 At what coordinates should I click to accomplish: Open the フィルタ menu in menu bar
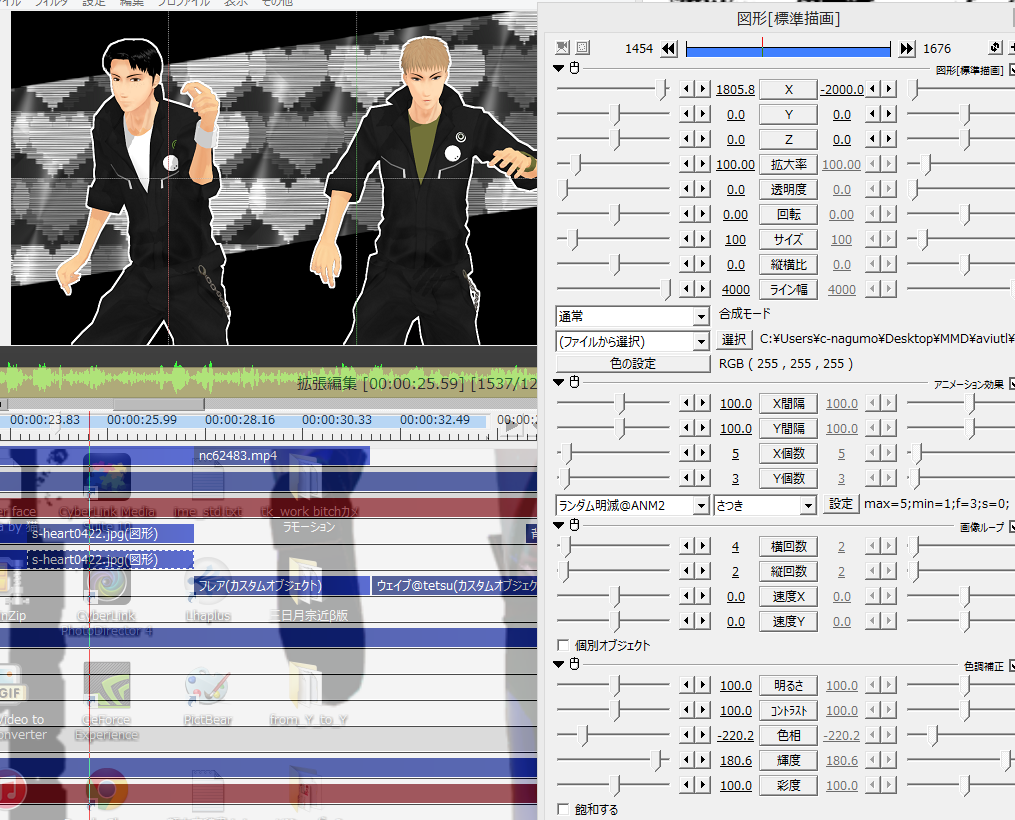click(x=51, y=3)
